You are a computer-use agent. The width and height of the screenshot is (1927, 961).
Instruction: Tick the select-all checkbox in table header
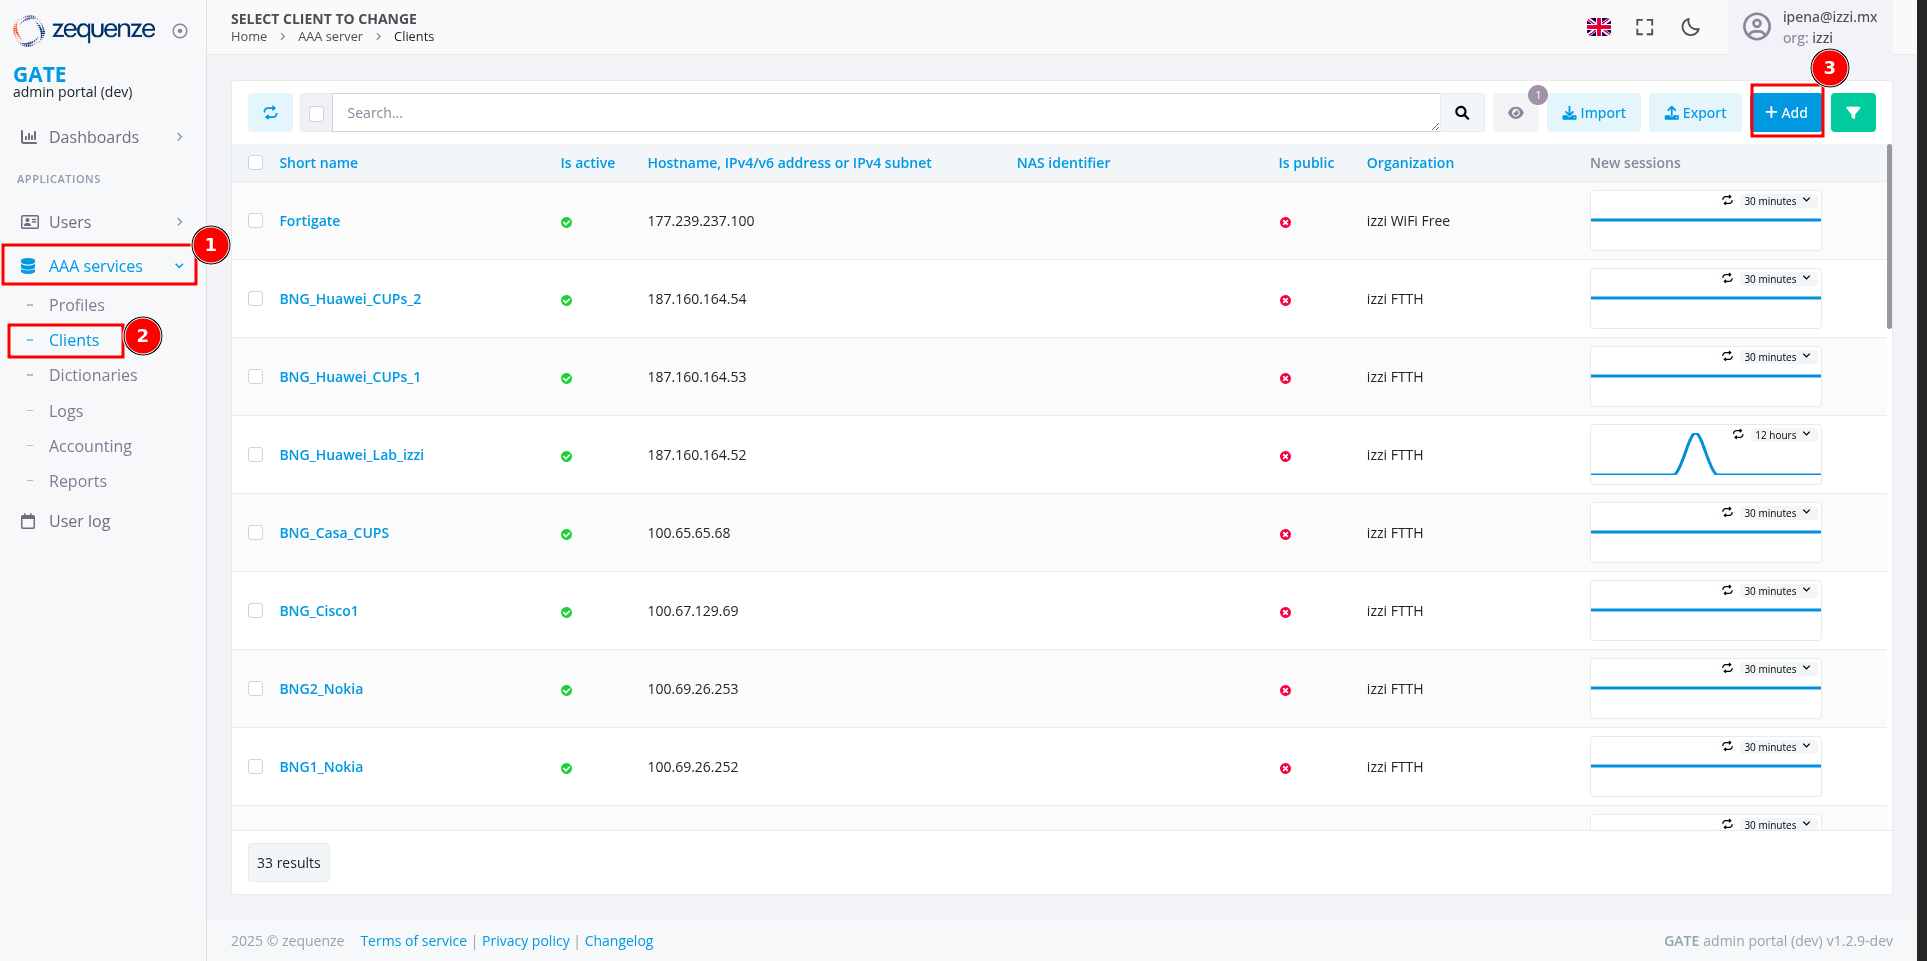tap(256, 163)
